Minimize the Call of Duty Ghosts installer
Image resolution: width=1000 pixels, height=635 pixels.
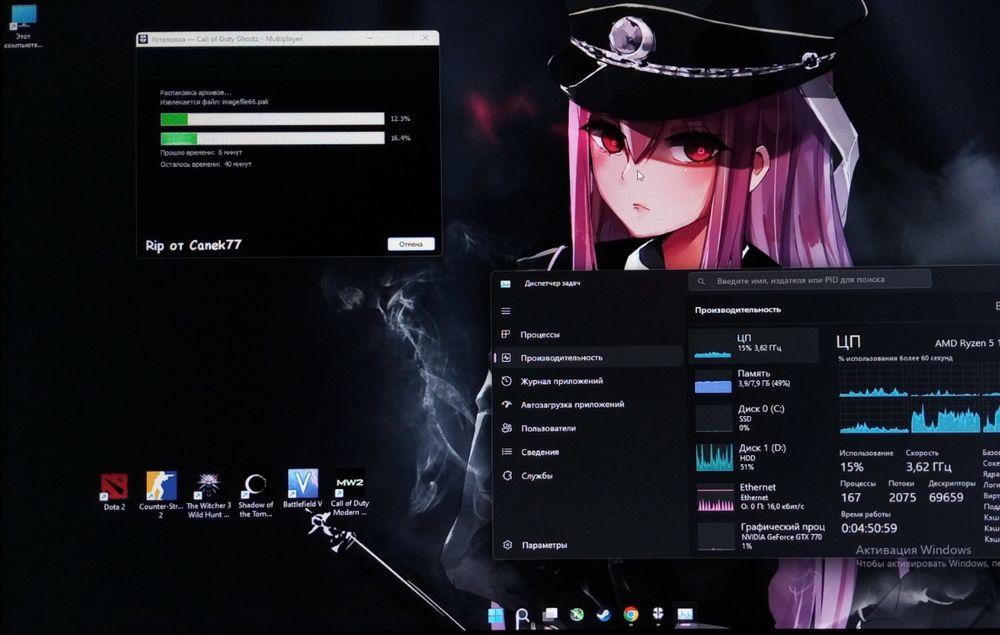[370, 39]
